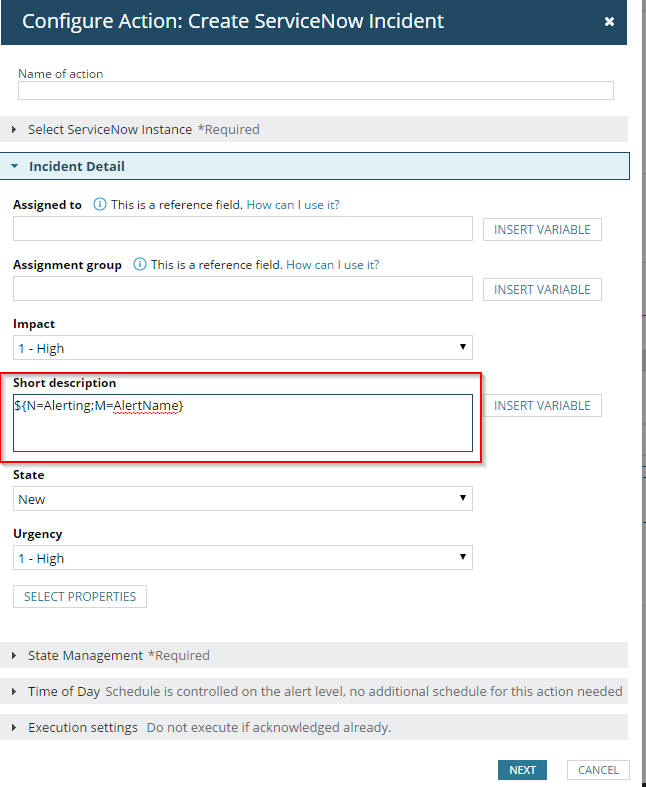
Task: Open the State dropdown
Action: coord(242,499)
